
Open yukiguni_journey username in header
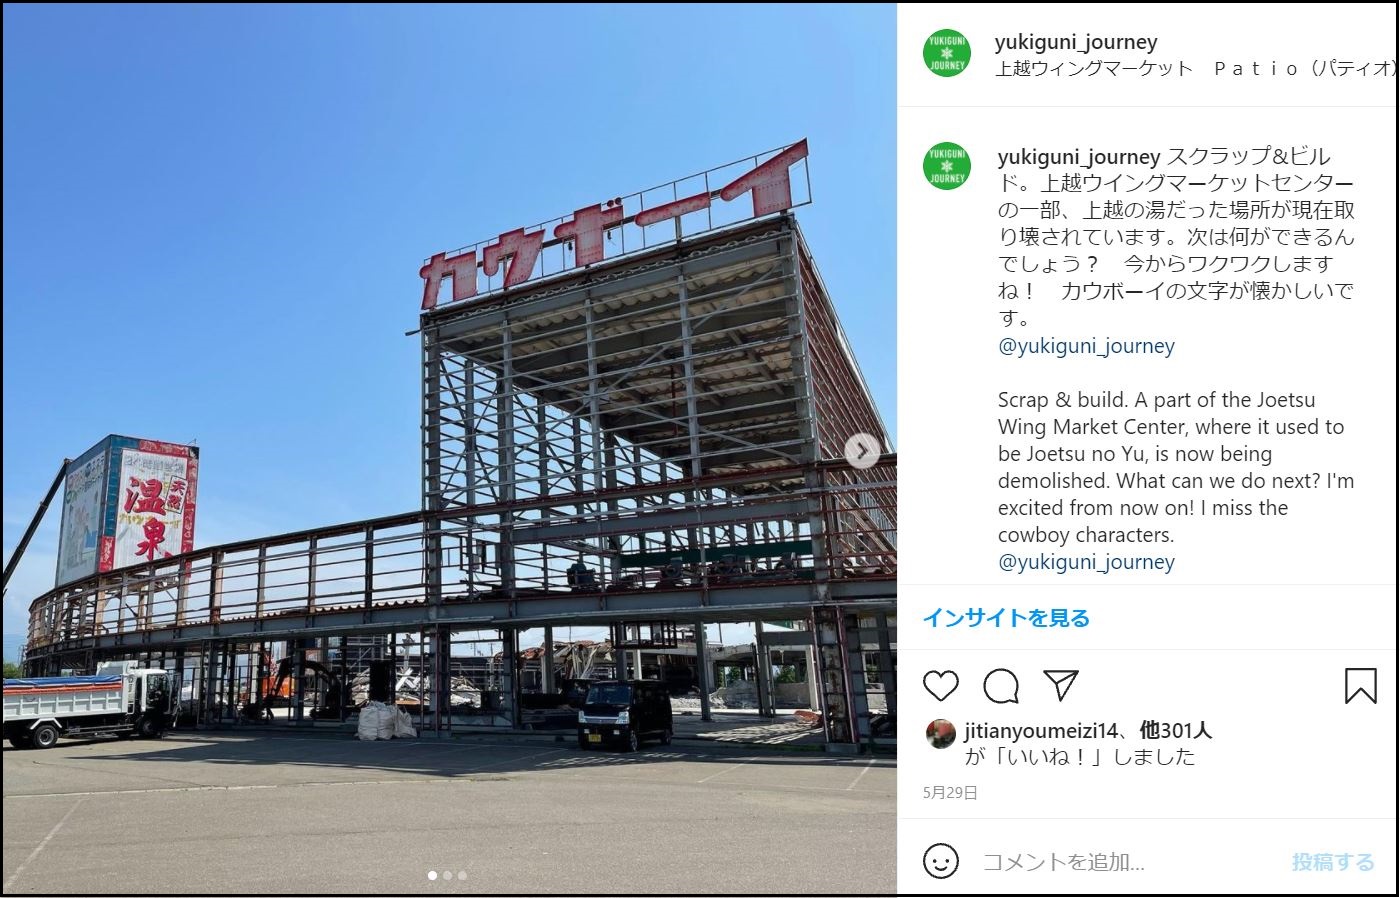(1076, 42)
